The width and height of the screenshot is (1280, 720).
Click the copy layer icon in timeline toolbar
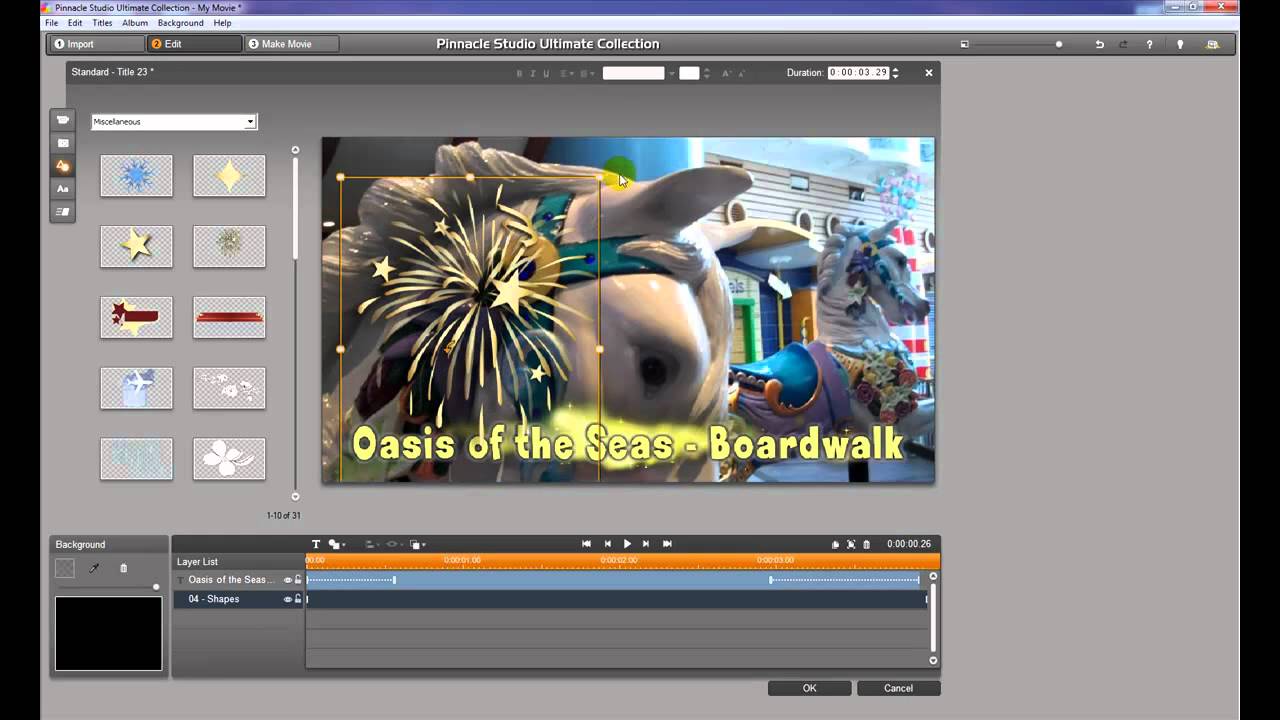836,544
